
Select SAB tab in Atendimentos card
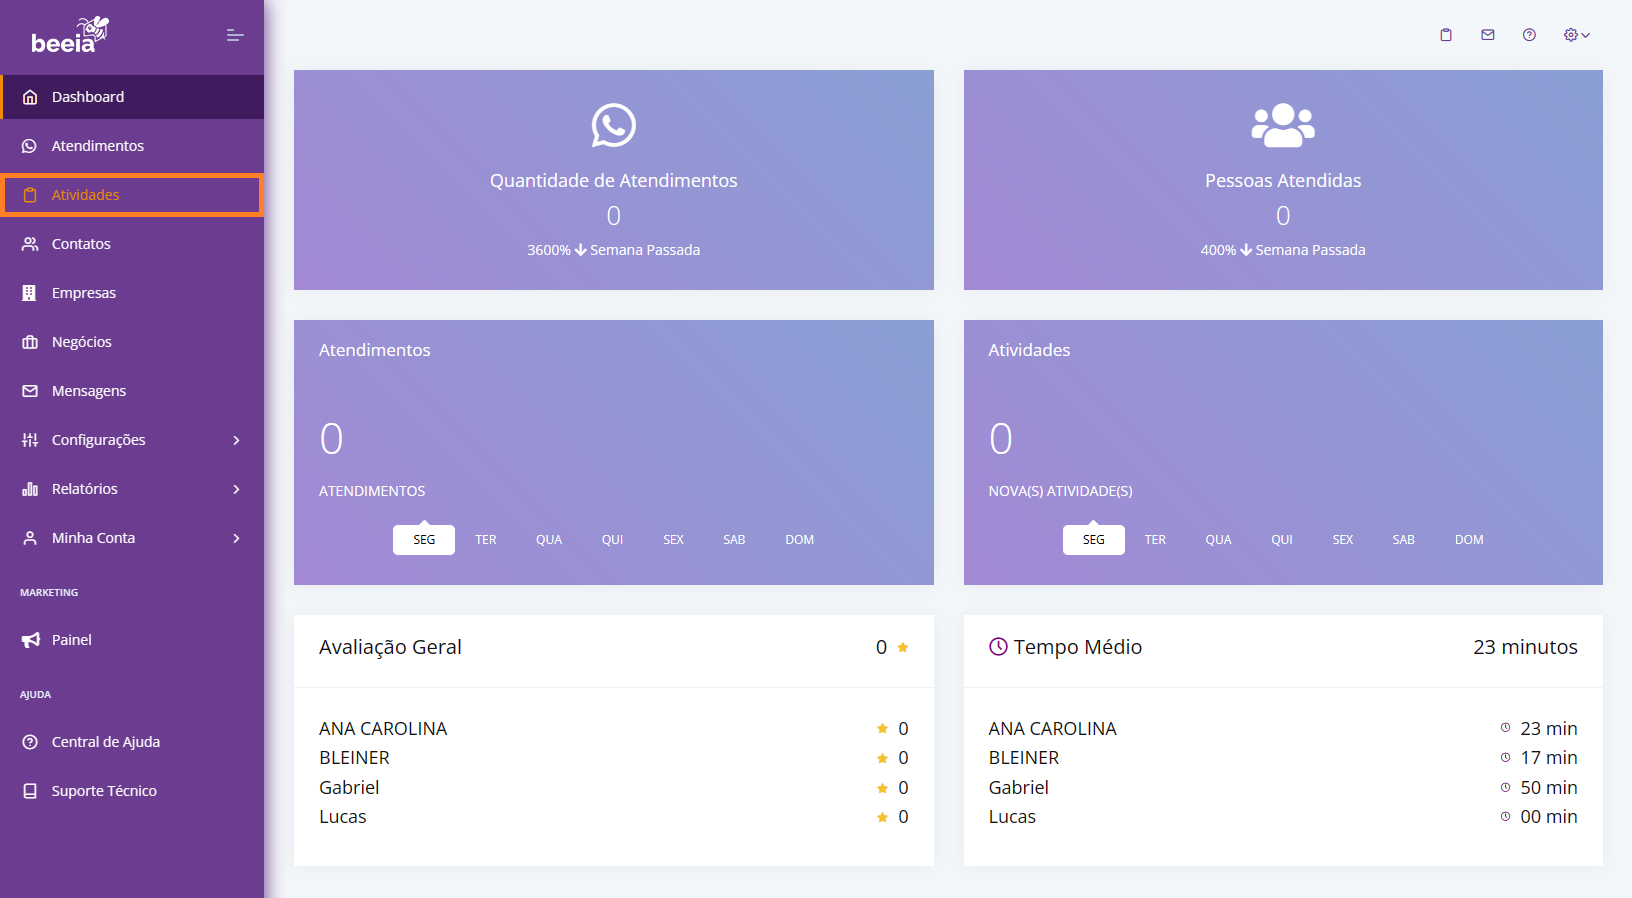point(734,540)
